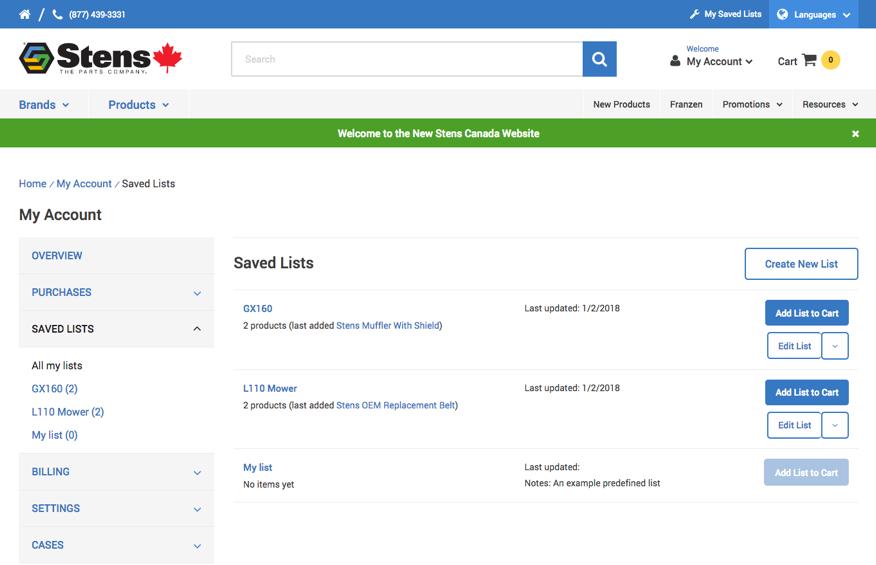The image size is (876, 565).
Task: Click the magnifying glass search button
Action: click(599, 59)
